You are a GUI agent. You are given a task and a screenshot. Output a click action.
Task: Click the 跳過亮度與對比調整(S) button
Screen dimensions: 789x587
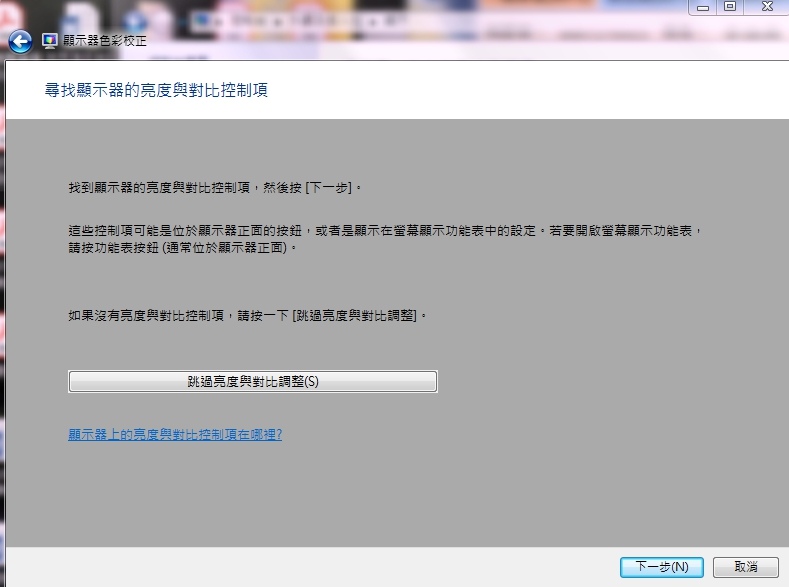coord(253,381)
